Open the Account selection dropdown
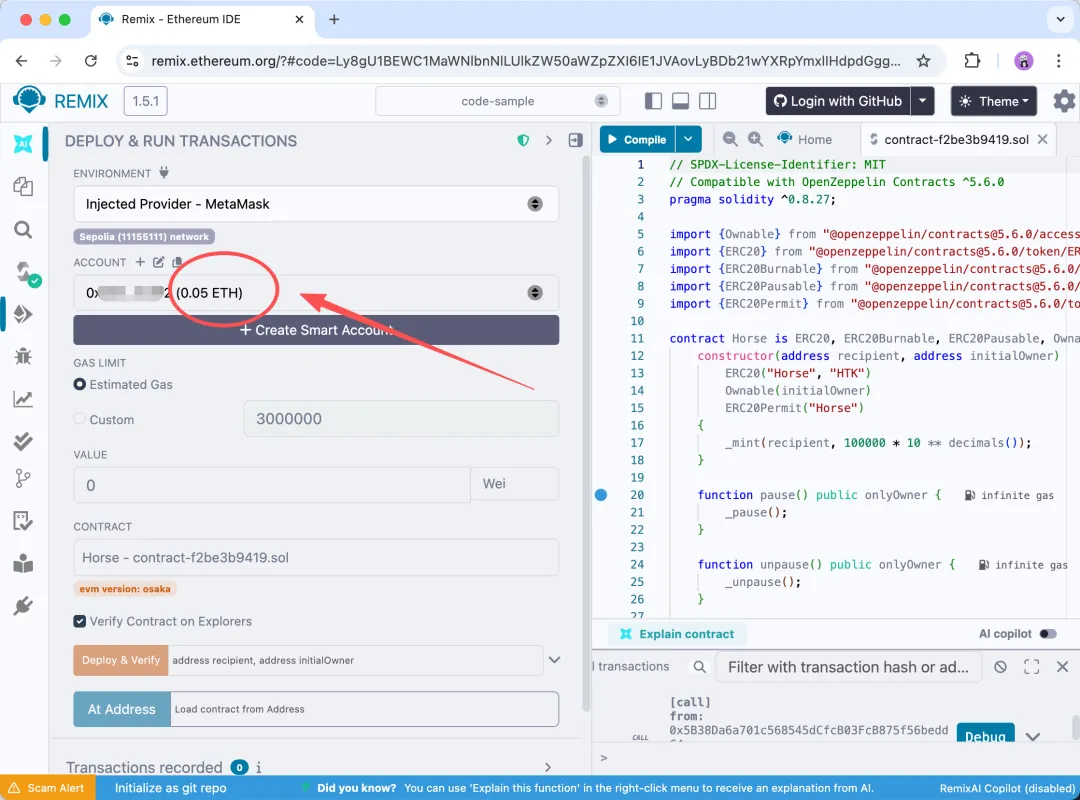1080x800 pixels. [315, 293]
